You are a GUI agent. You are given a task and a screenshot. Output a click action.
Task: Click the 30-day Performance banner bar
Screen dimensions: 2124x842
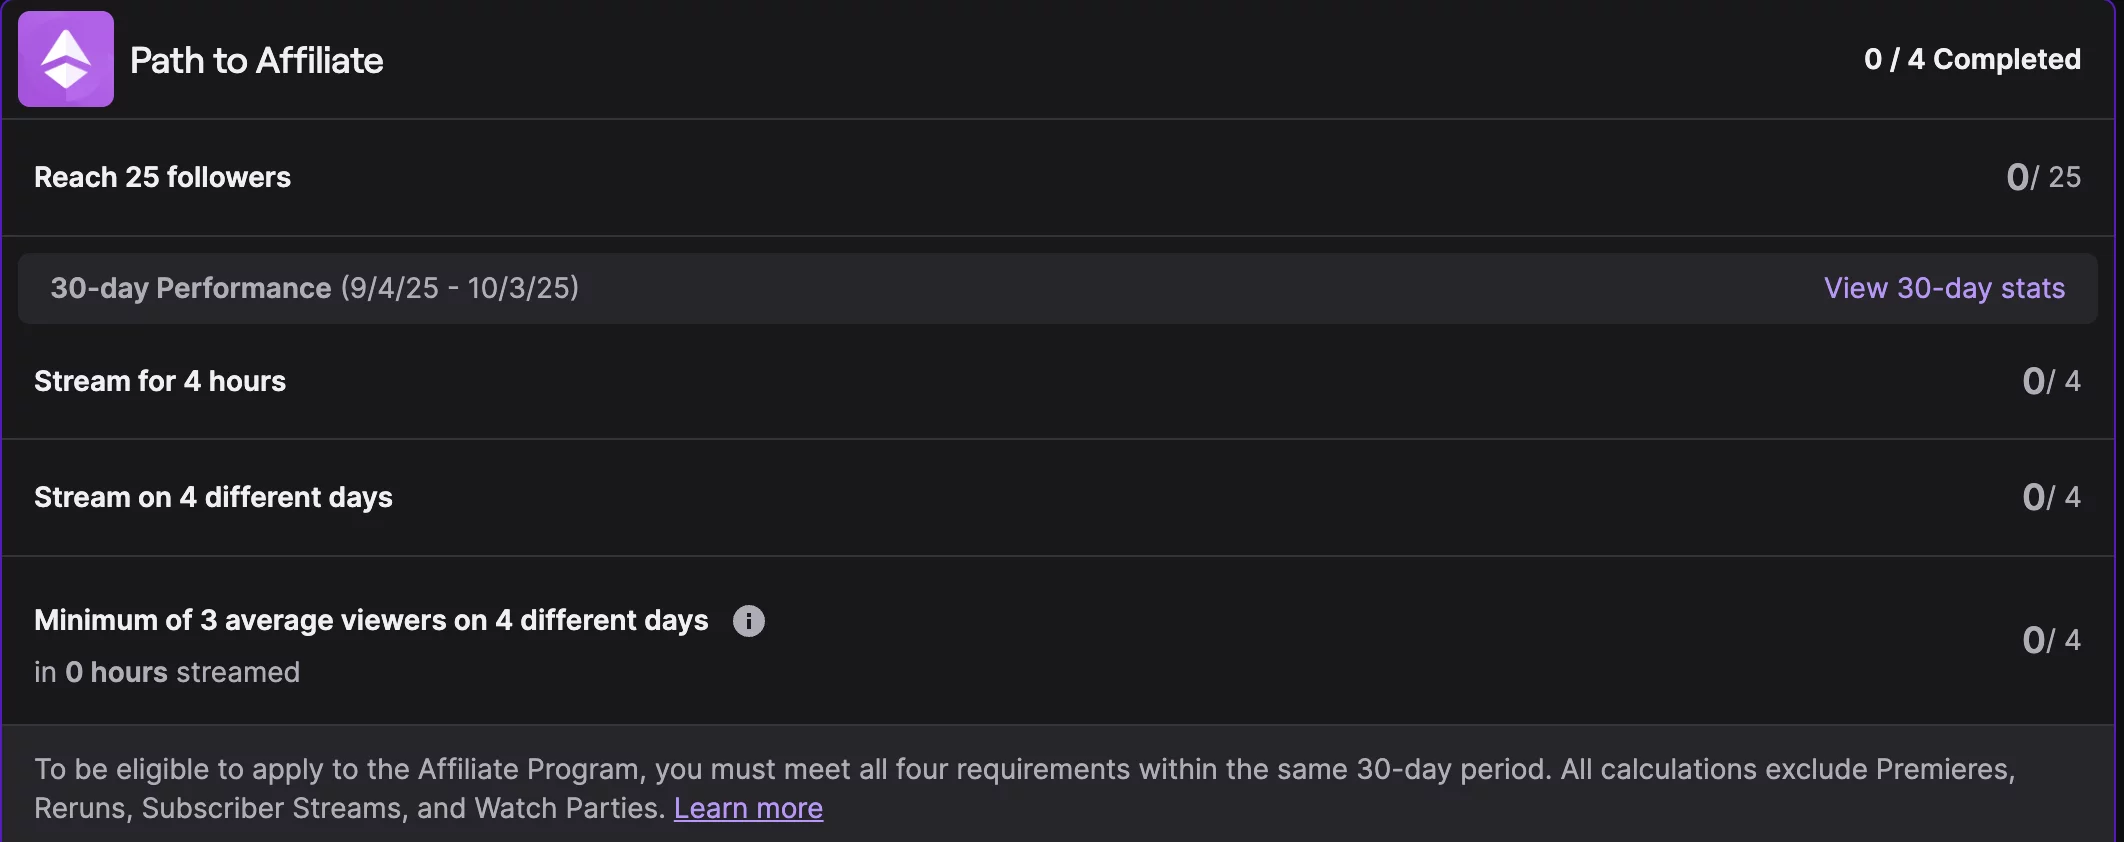[1100, 288]
